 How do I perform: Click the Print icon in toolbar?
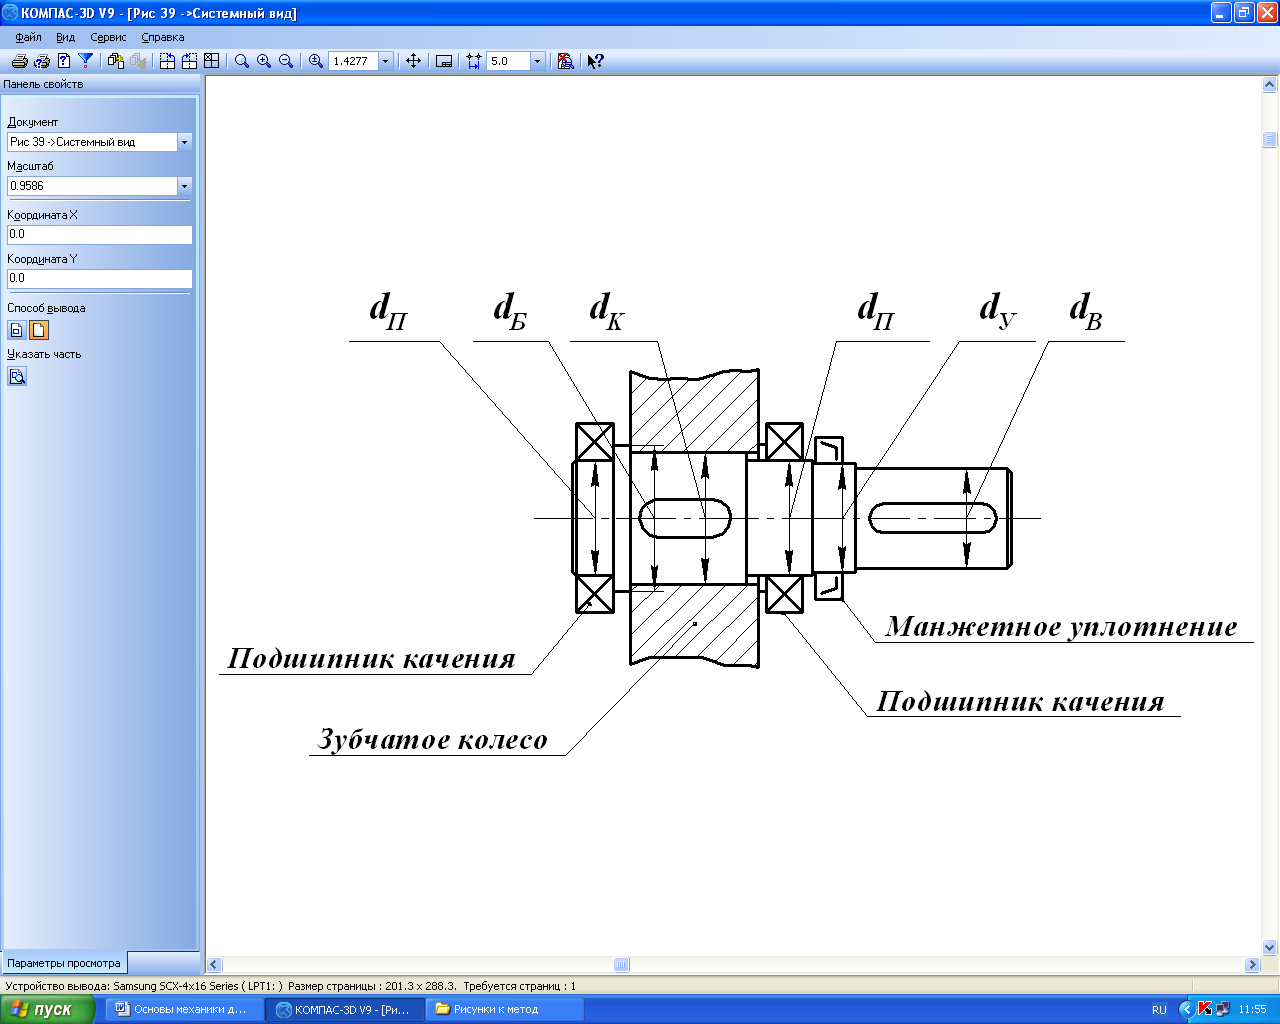tap(19, 61)
